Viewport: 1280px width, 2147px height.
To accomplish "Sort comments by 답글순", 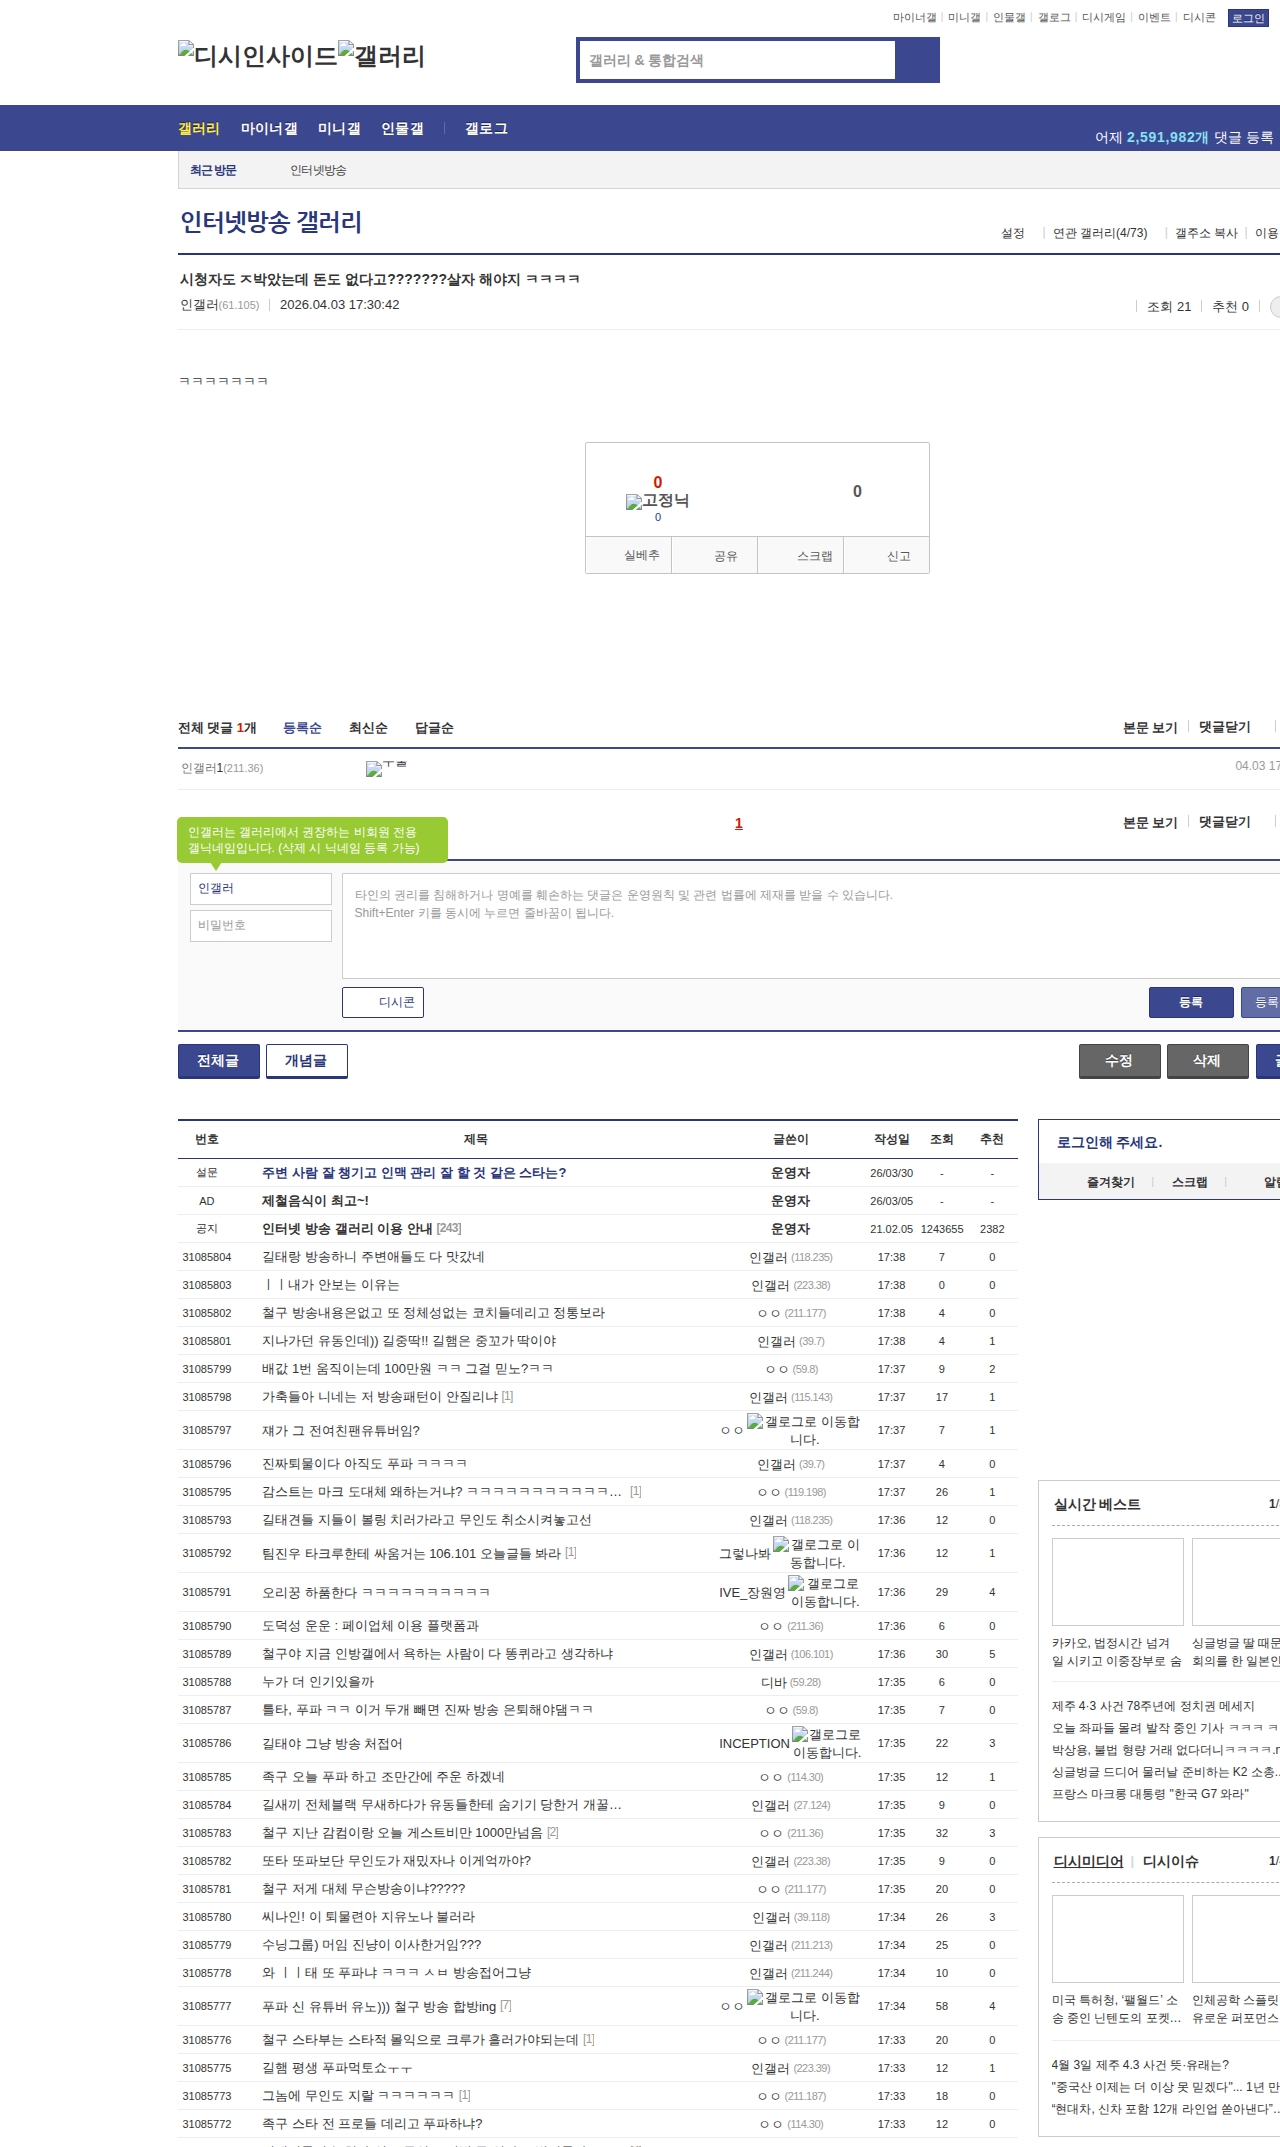I will tap(434, 728).
